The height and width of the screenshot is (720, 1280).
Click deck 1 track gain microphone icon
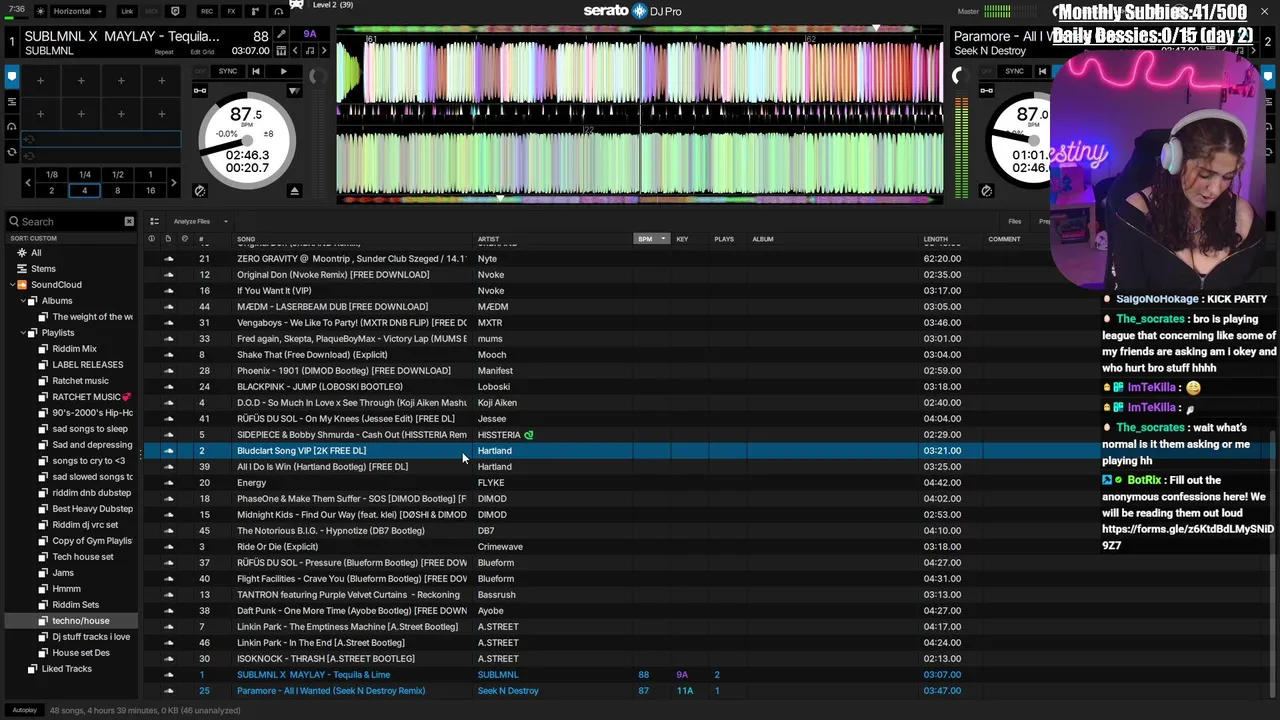click(281, 34)
